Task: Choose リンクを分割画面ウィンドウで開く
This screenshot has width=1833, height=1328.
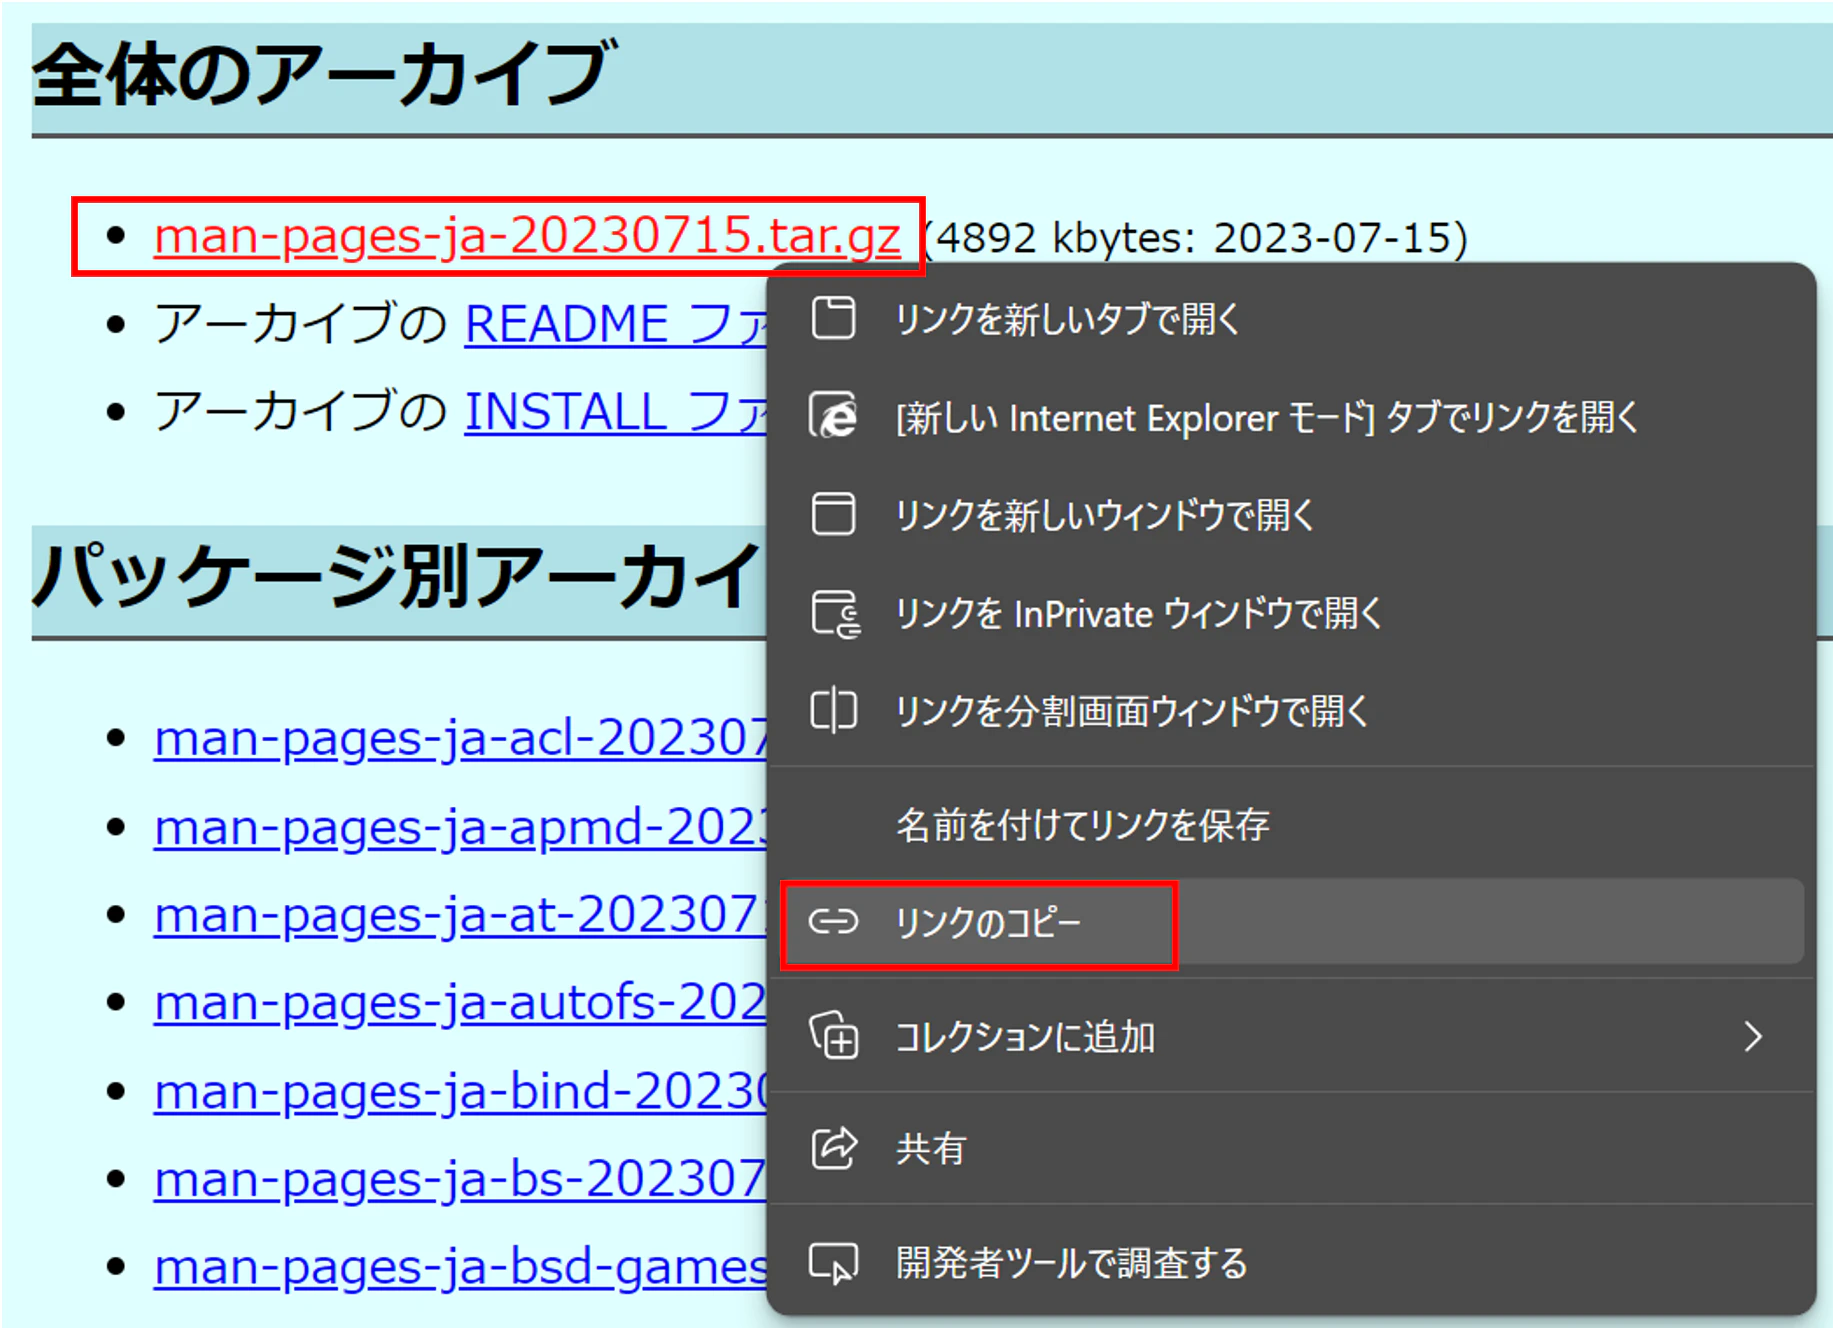Action: (1291, 711)
